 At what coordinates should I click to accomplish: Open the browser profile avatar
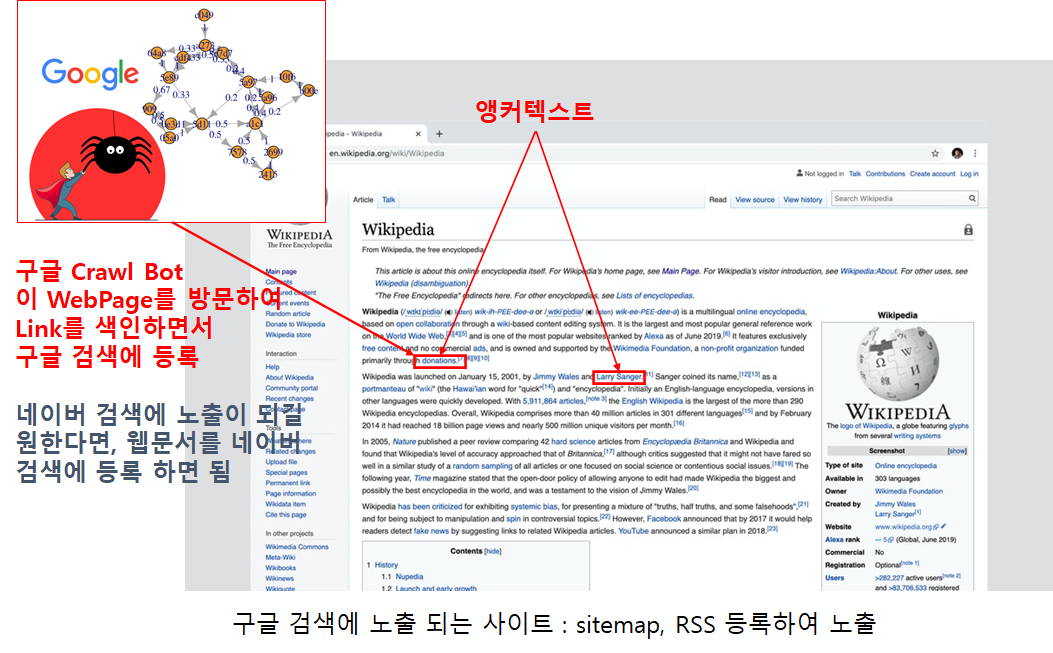coord(958,153)
